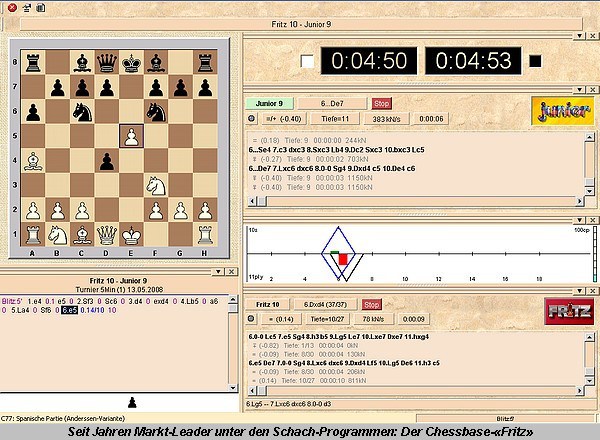Image resolution: width=600 pixels, height=440 pixels.
Task: Click the Fritz evaluation (0.14) field
Action: click(281, 319)
